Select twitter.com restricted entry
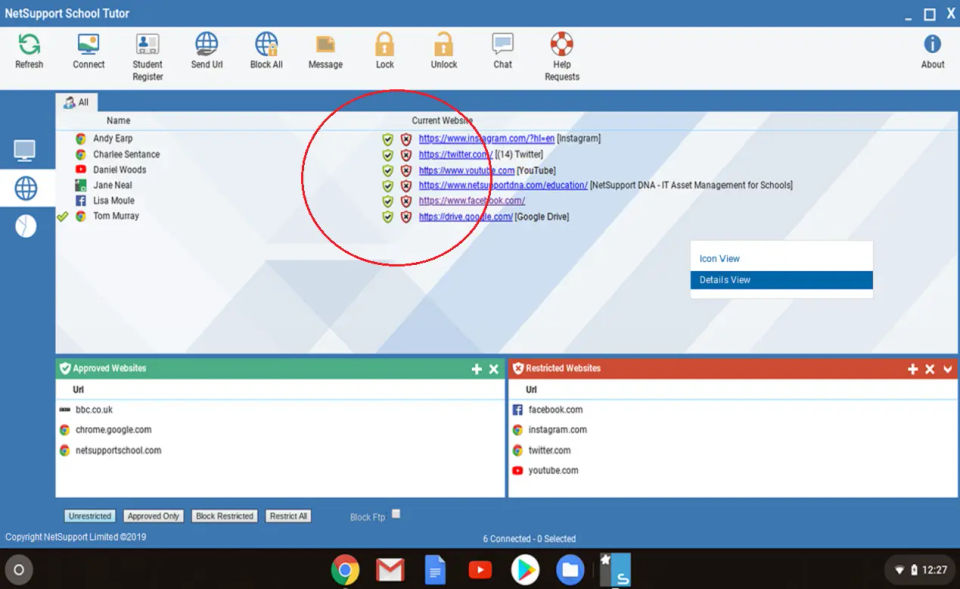This screenshot has width=960, height=589. click(549, 450)
